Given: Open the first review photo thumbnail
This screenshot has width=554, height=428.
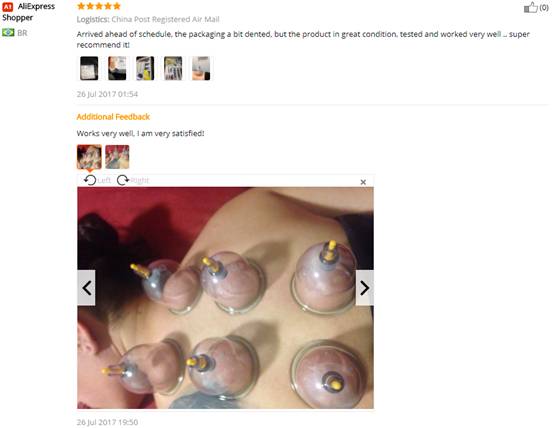Looking at the screenshot, I should pos(89,68).
